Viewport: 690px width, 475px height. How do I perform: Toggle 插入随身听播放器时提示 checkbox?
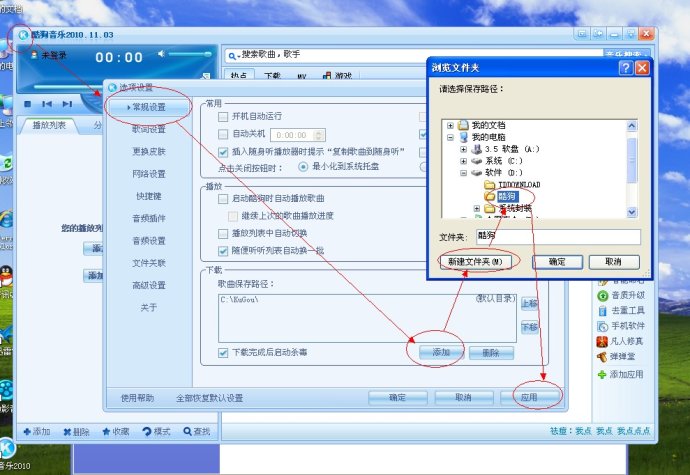point(223,152)
